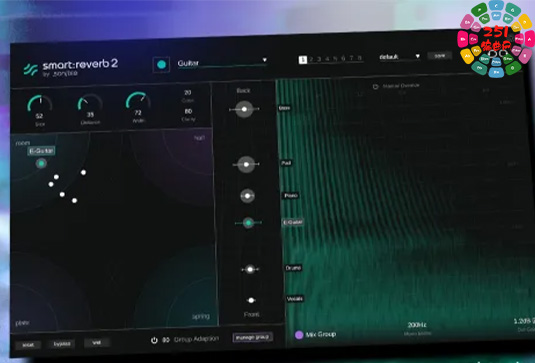Viewport: 535px width, 363px height.
Task: Switch to state number 6
Action: click(x=343, y=58)
